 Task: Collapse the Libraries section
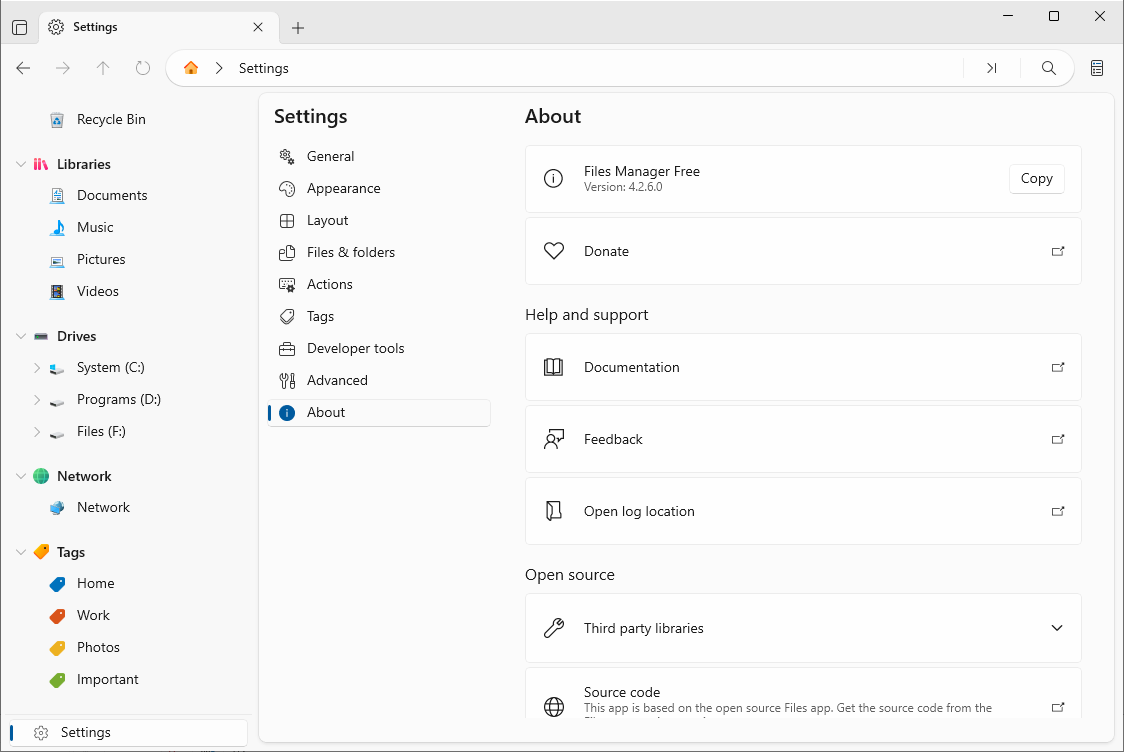tap(21, 164)
